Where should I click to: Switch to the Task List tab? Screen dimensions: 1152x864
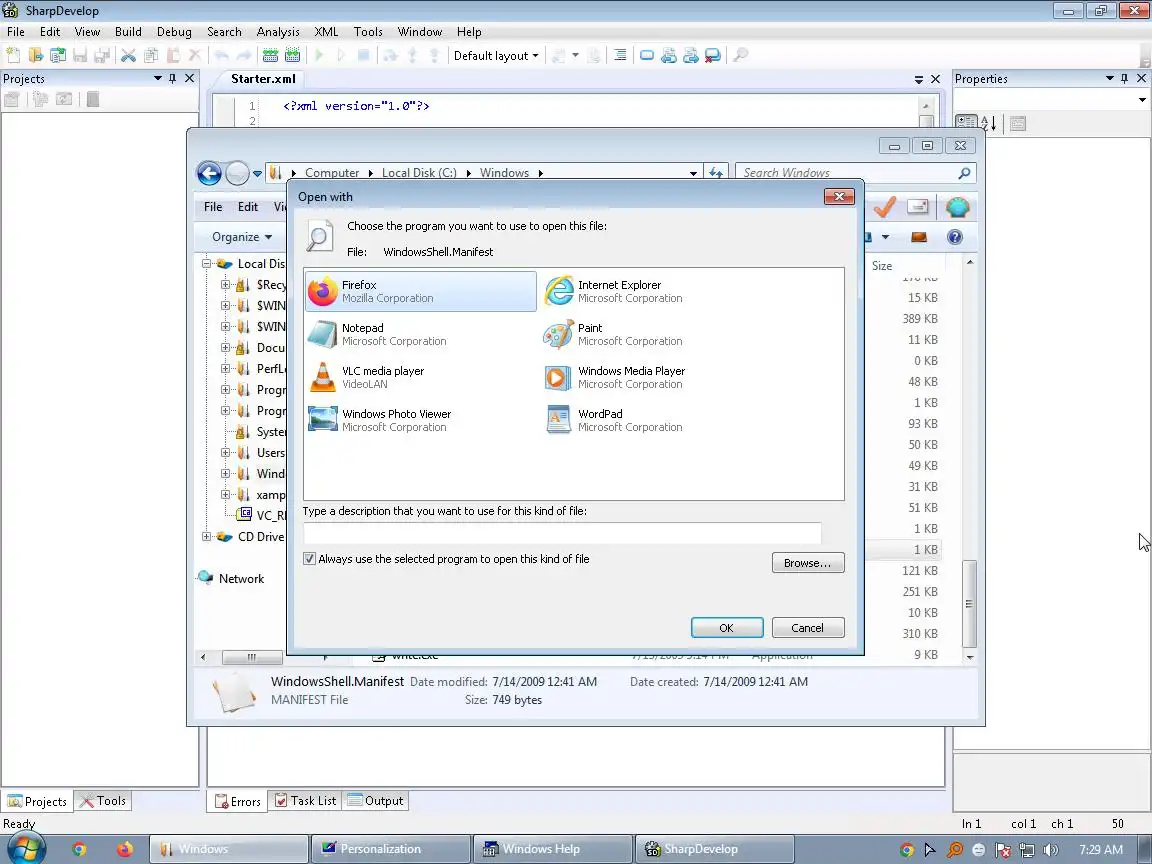[x=306, y=801]
